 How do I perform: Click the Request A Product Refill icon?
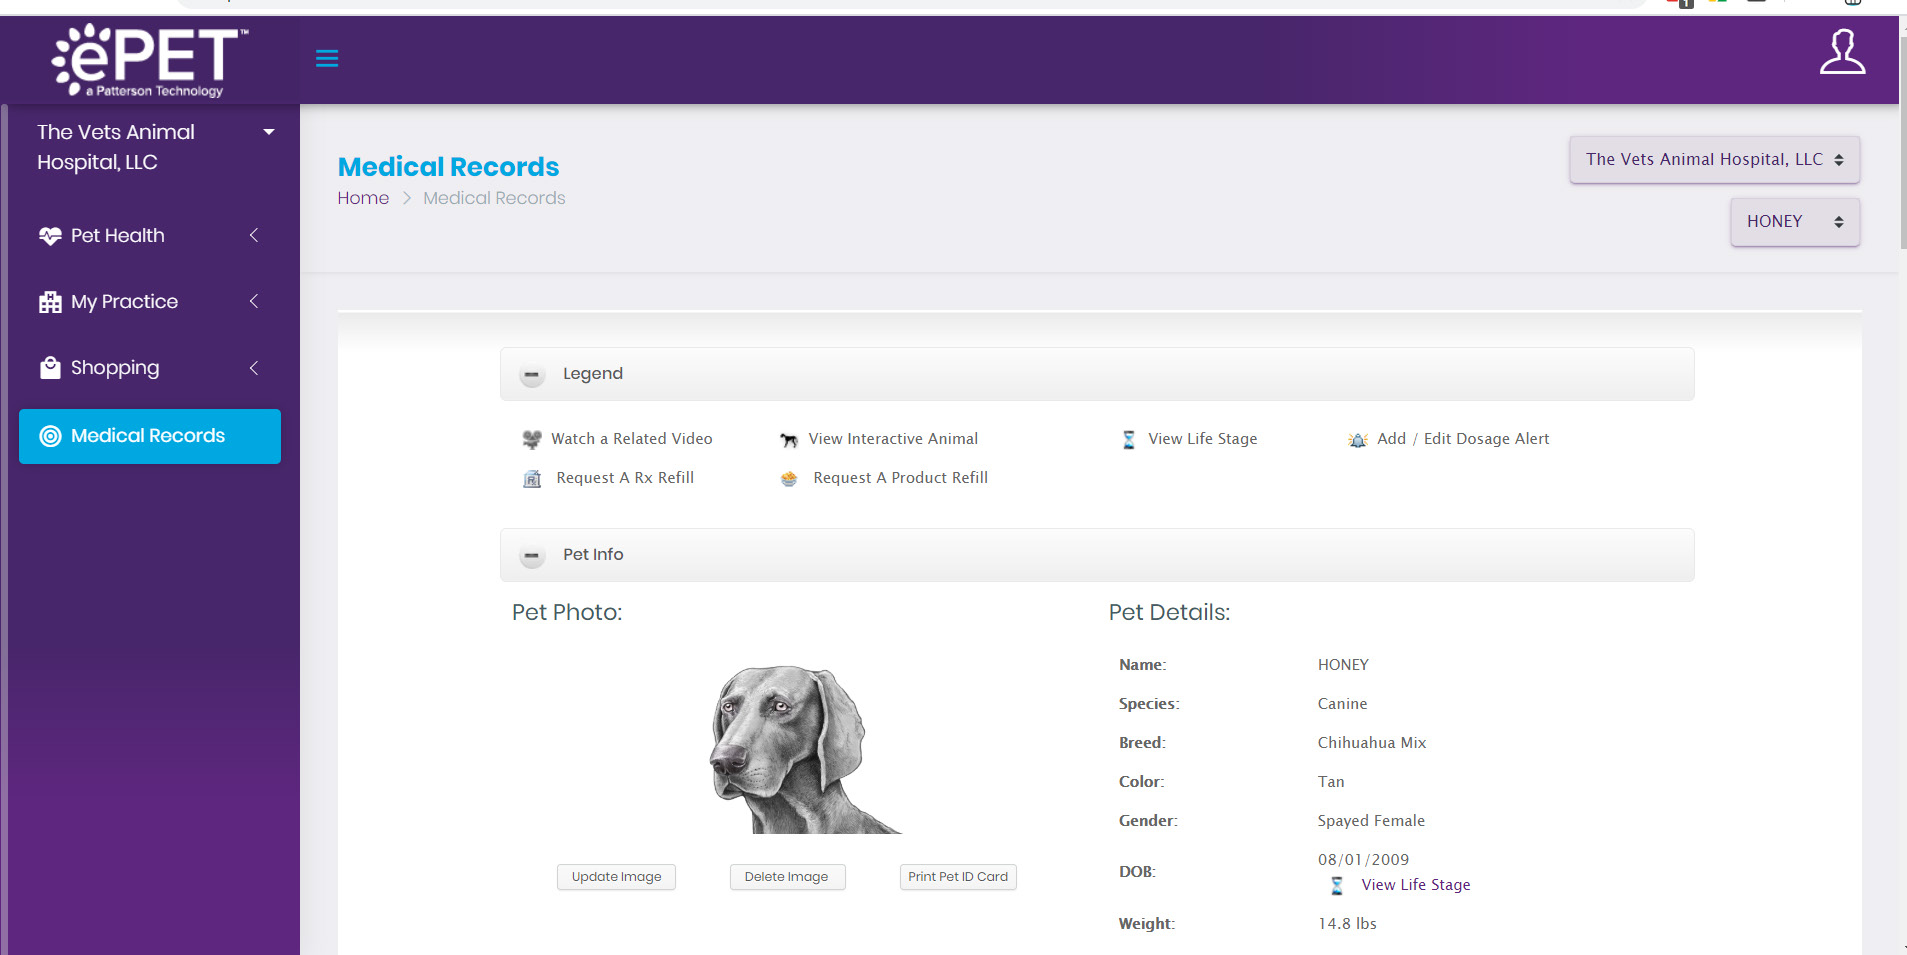click(787, 478)
